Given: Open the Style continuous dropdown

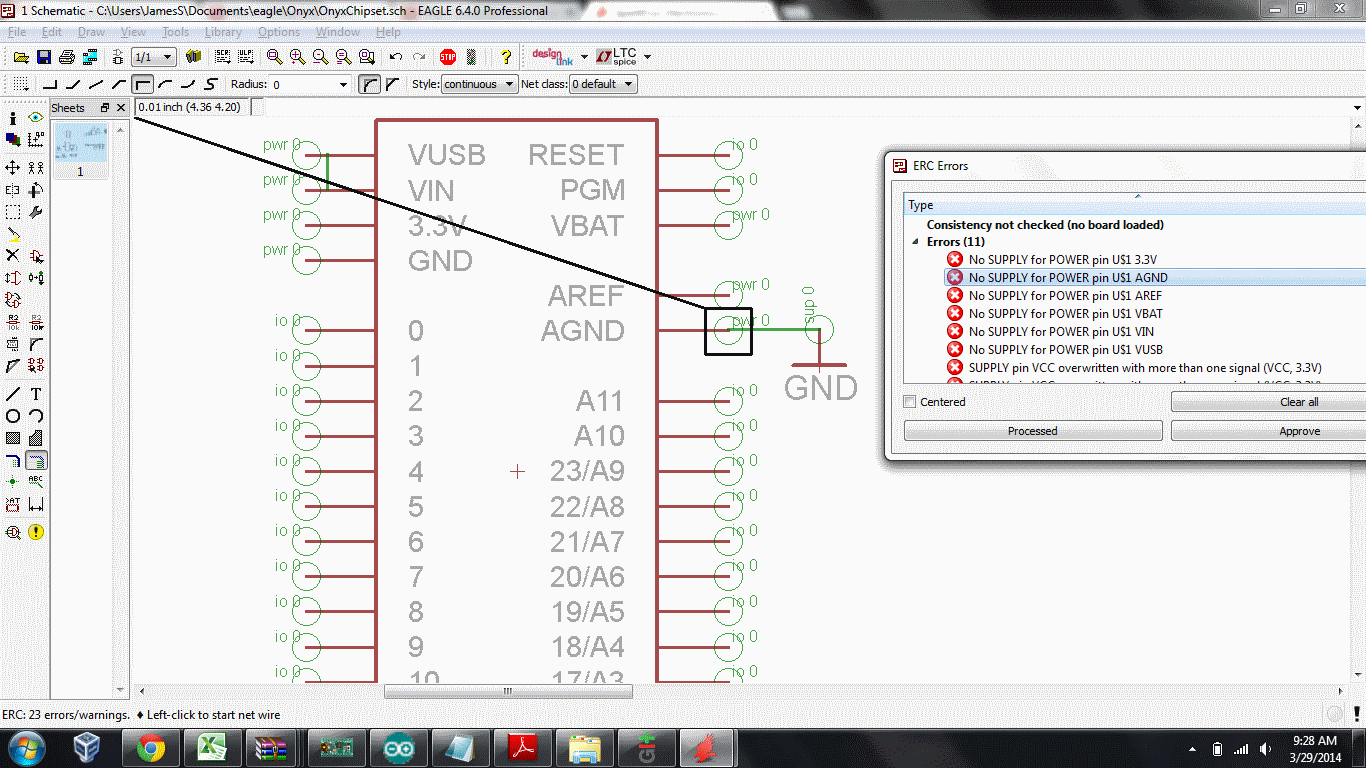Looking at the screenshot, I should [479, 85].
